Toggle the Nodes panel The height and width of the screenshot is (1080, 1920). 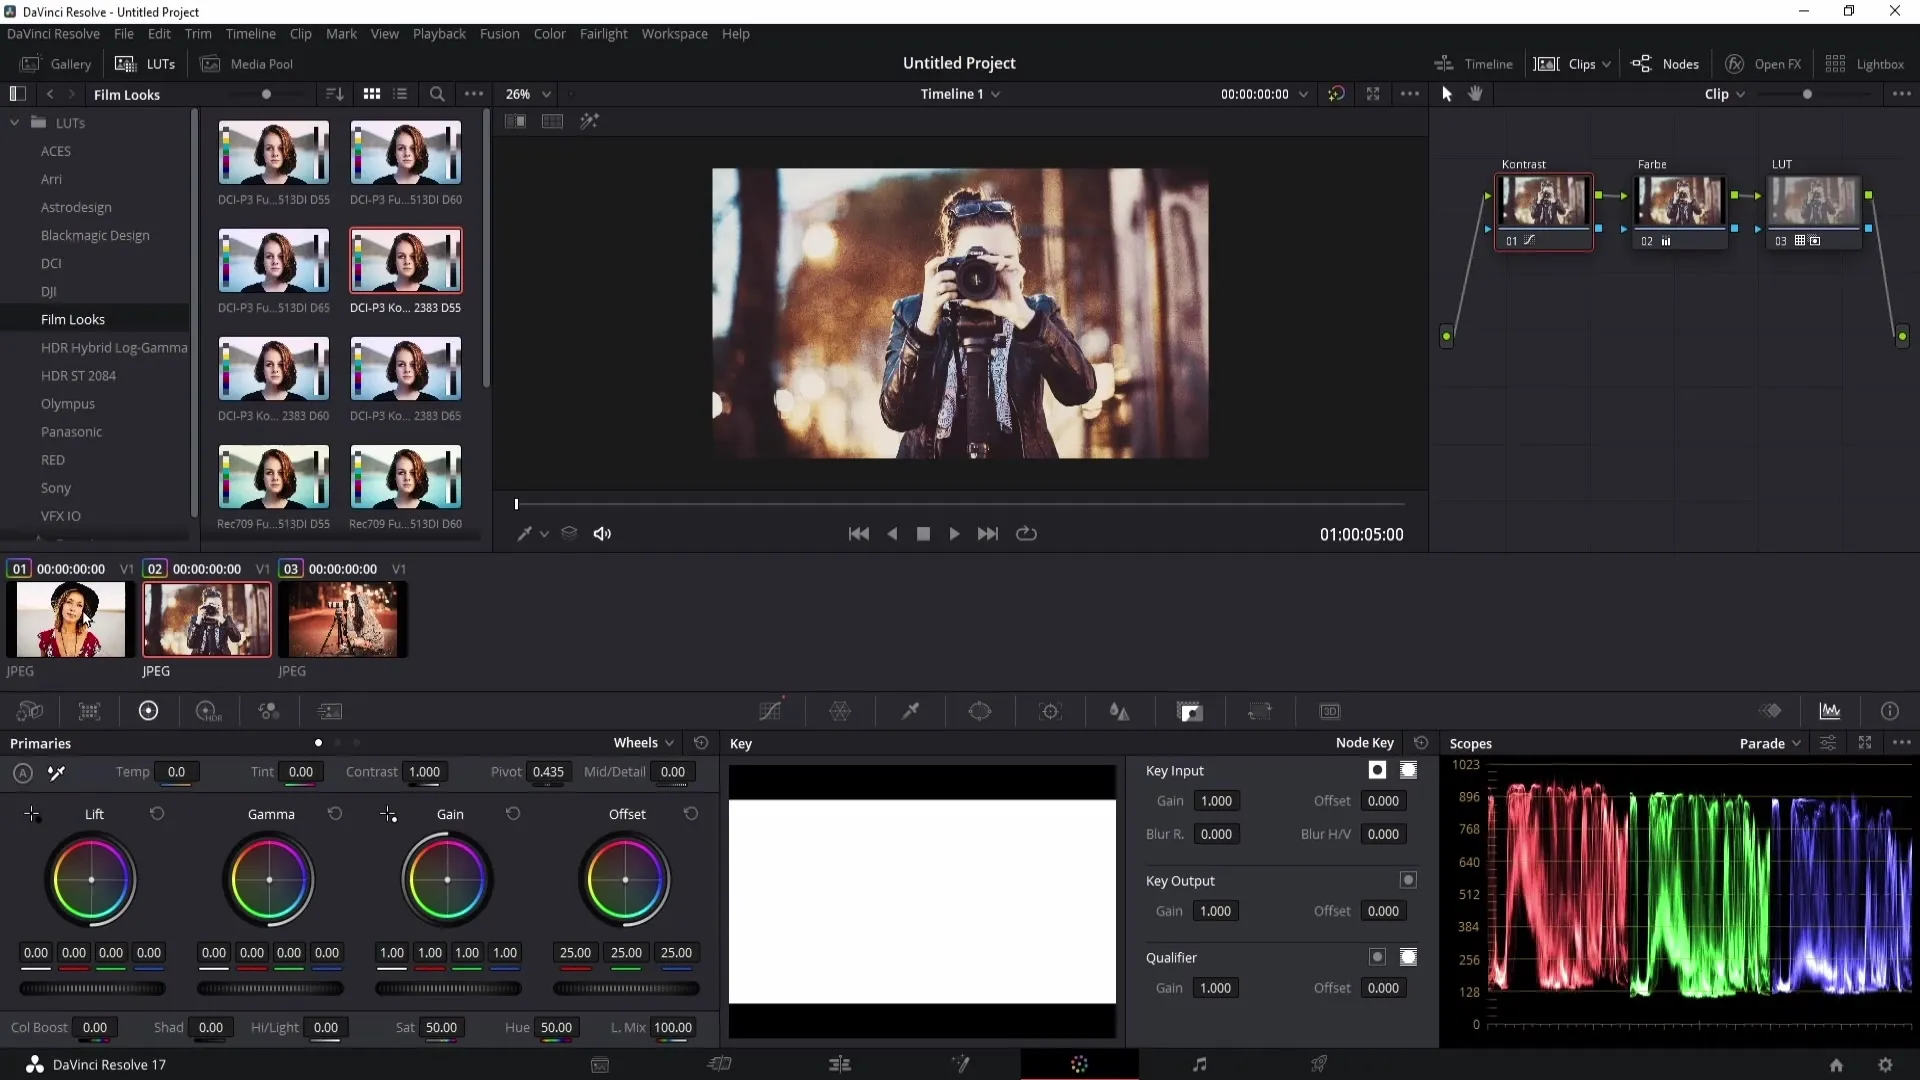click(1665, 64)
